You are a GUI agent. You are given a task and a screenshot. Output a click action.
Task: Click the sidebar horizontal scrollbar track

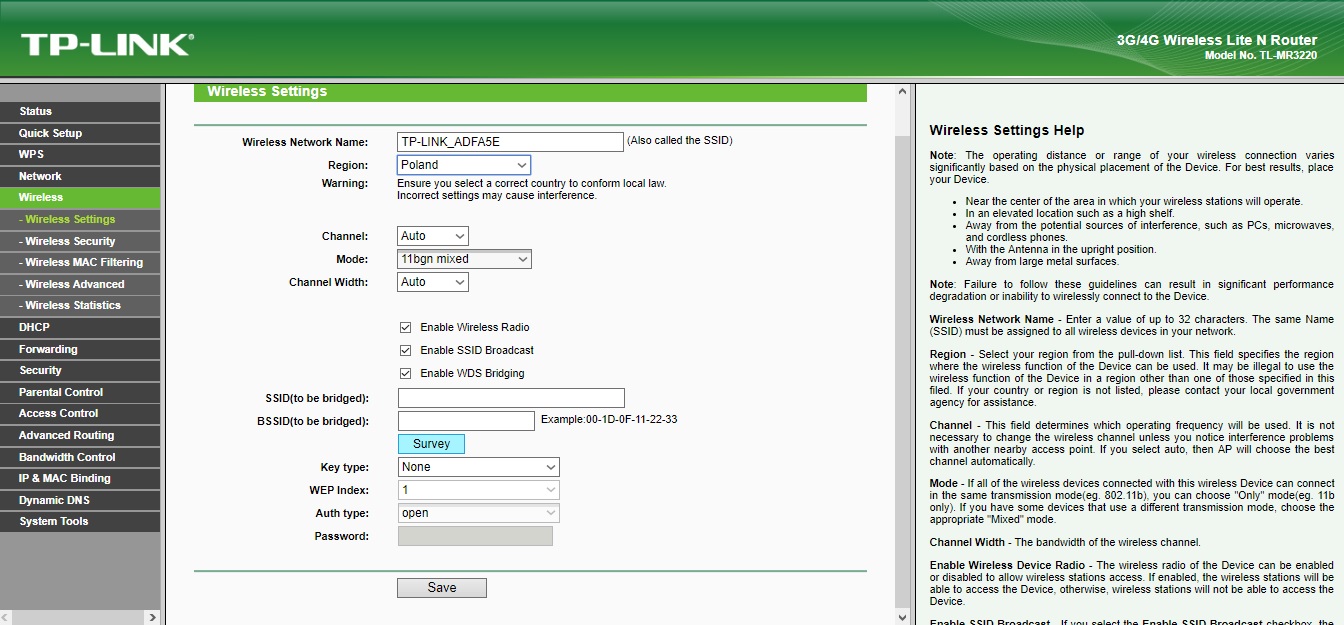[80, 617]
